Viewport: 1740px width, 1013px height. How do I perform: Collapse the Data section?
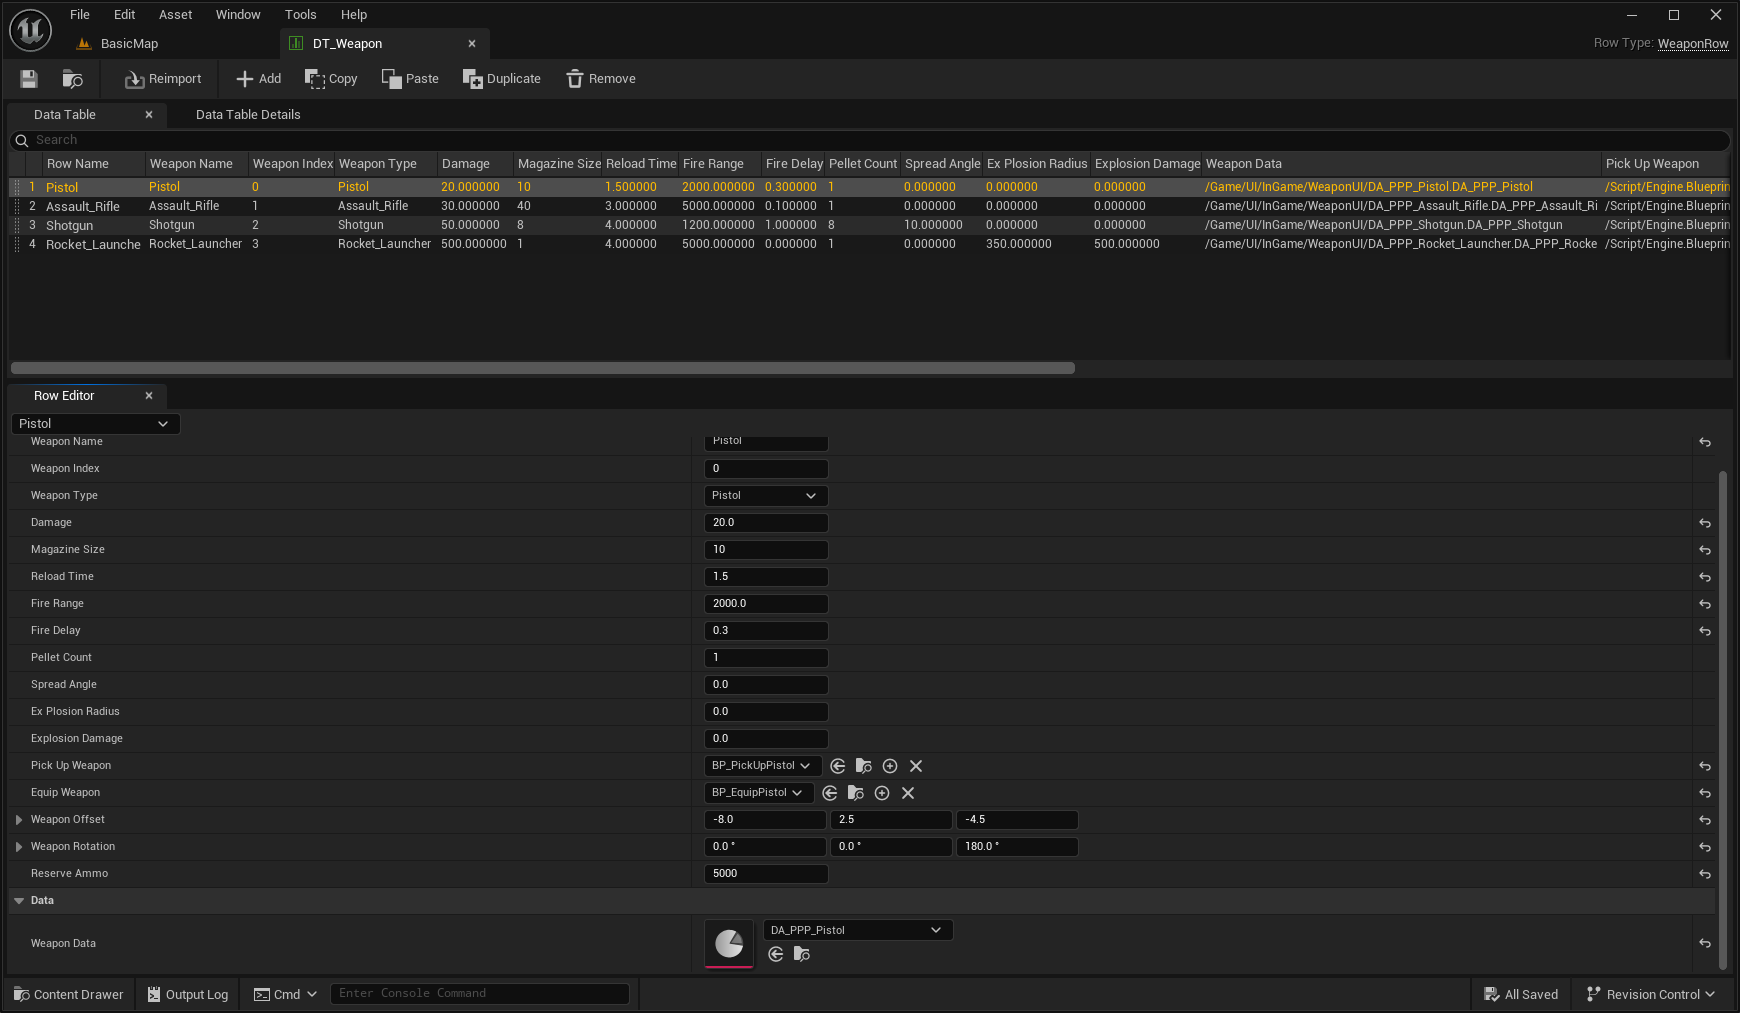(x=19, y=901)
